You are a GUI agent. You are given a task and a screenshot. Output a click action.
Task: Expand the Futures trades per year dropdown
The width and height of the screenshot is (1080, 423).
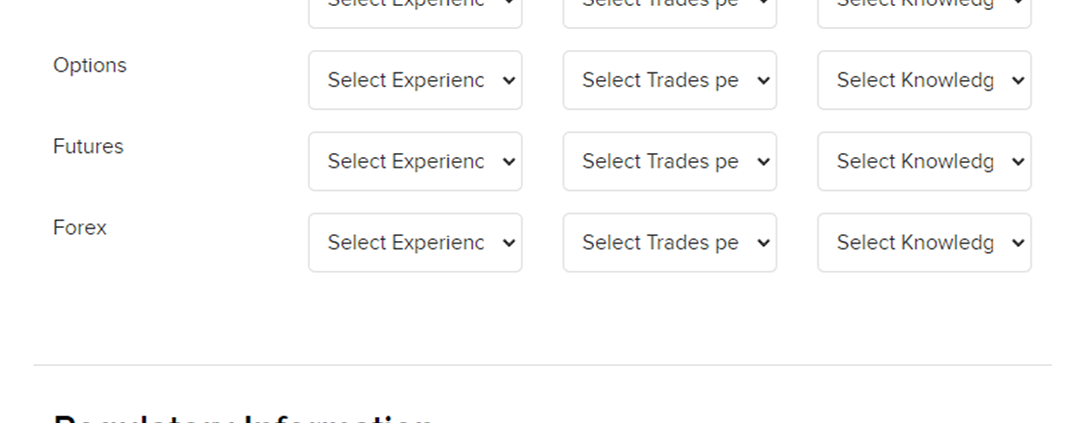coord(669,161)
